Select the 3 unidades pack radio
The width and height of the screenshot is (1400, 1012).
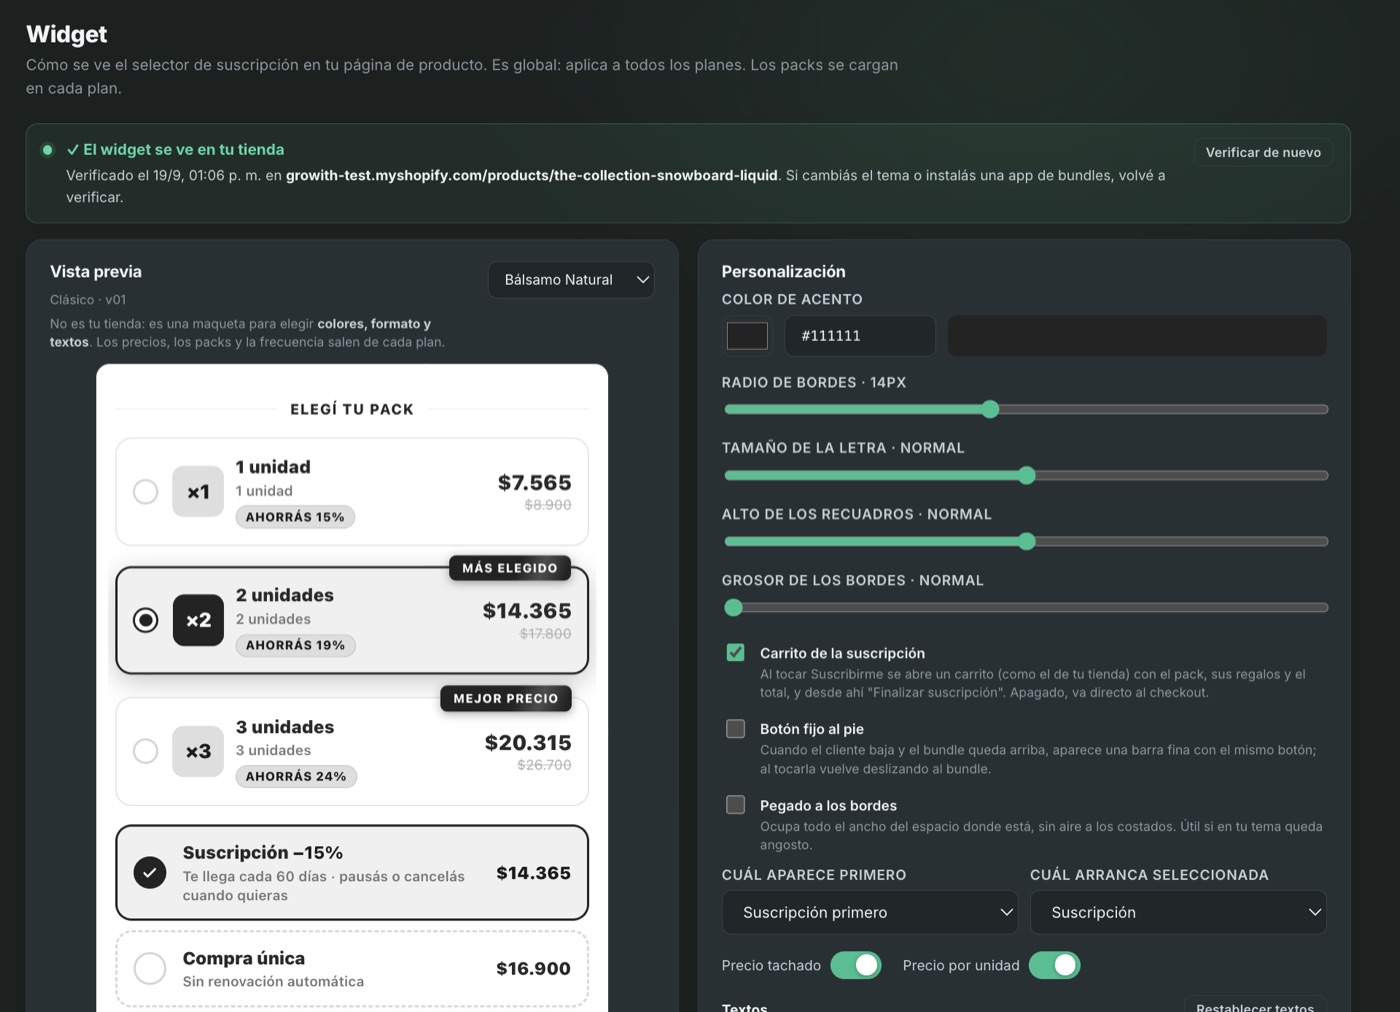[x=146, y=751]
